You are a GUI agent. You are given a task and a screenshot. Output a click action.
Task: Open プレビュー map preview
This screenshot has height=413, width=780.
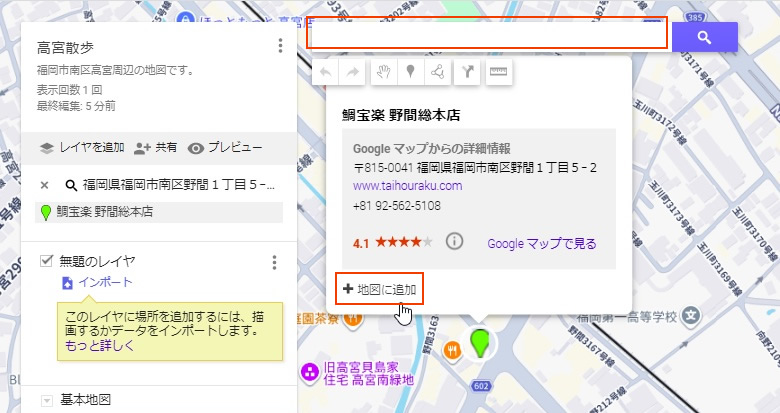tap(224, 148)
